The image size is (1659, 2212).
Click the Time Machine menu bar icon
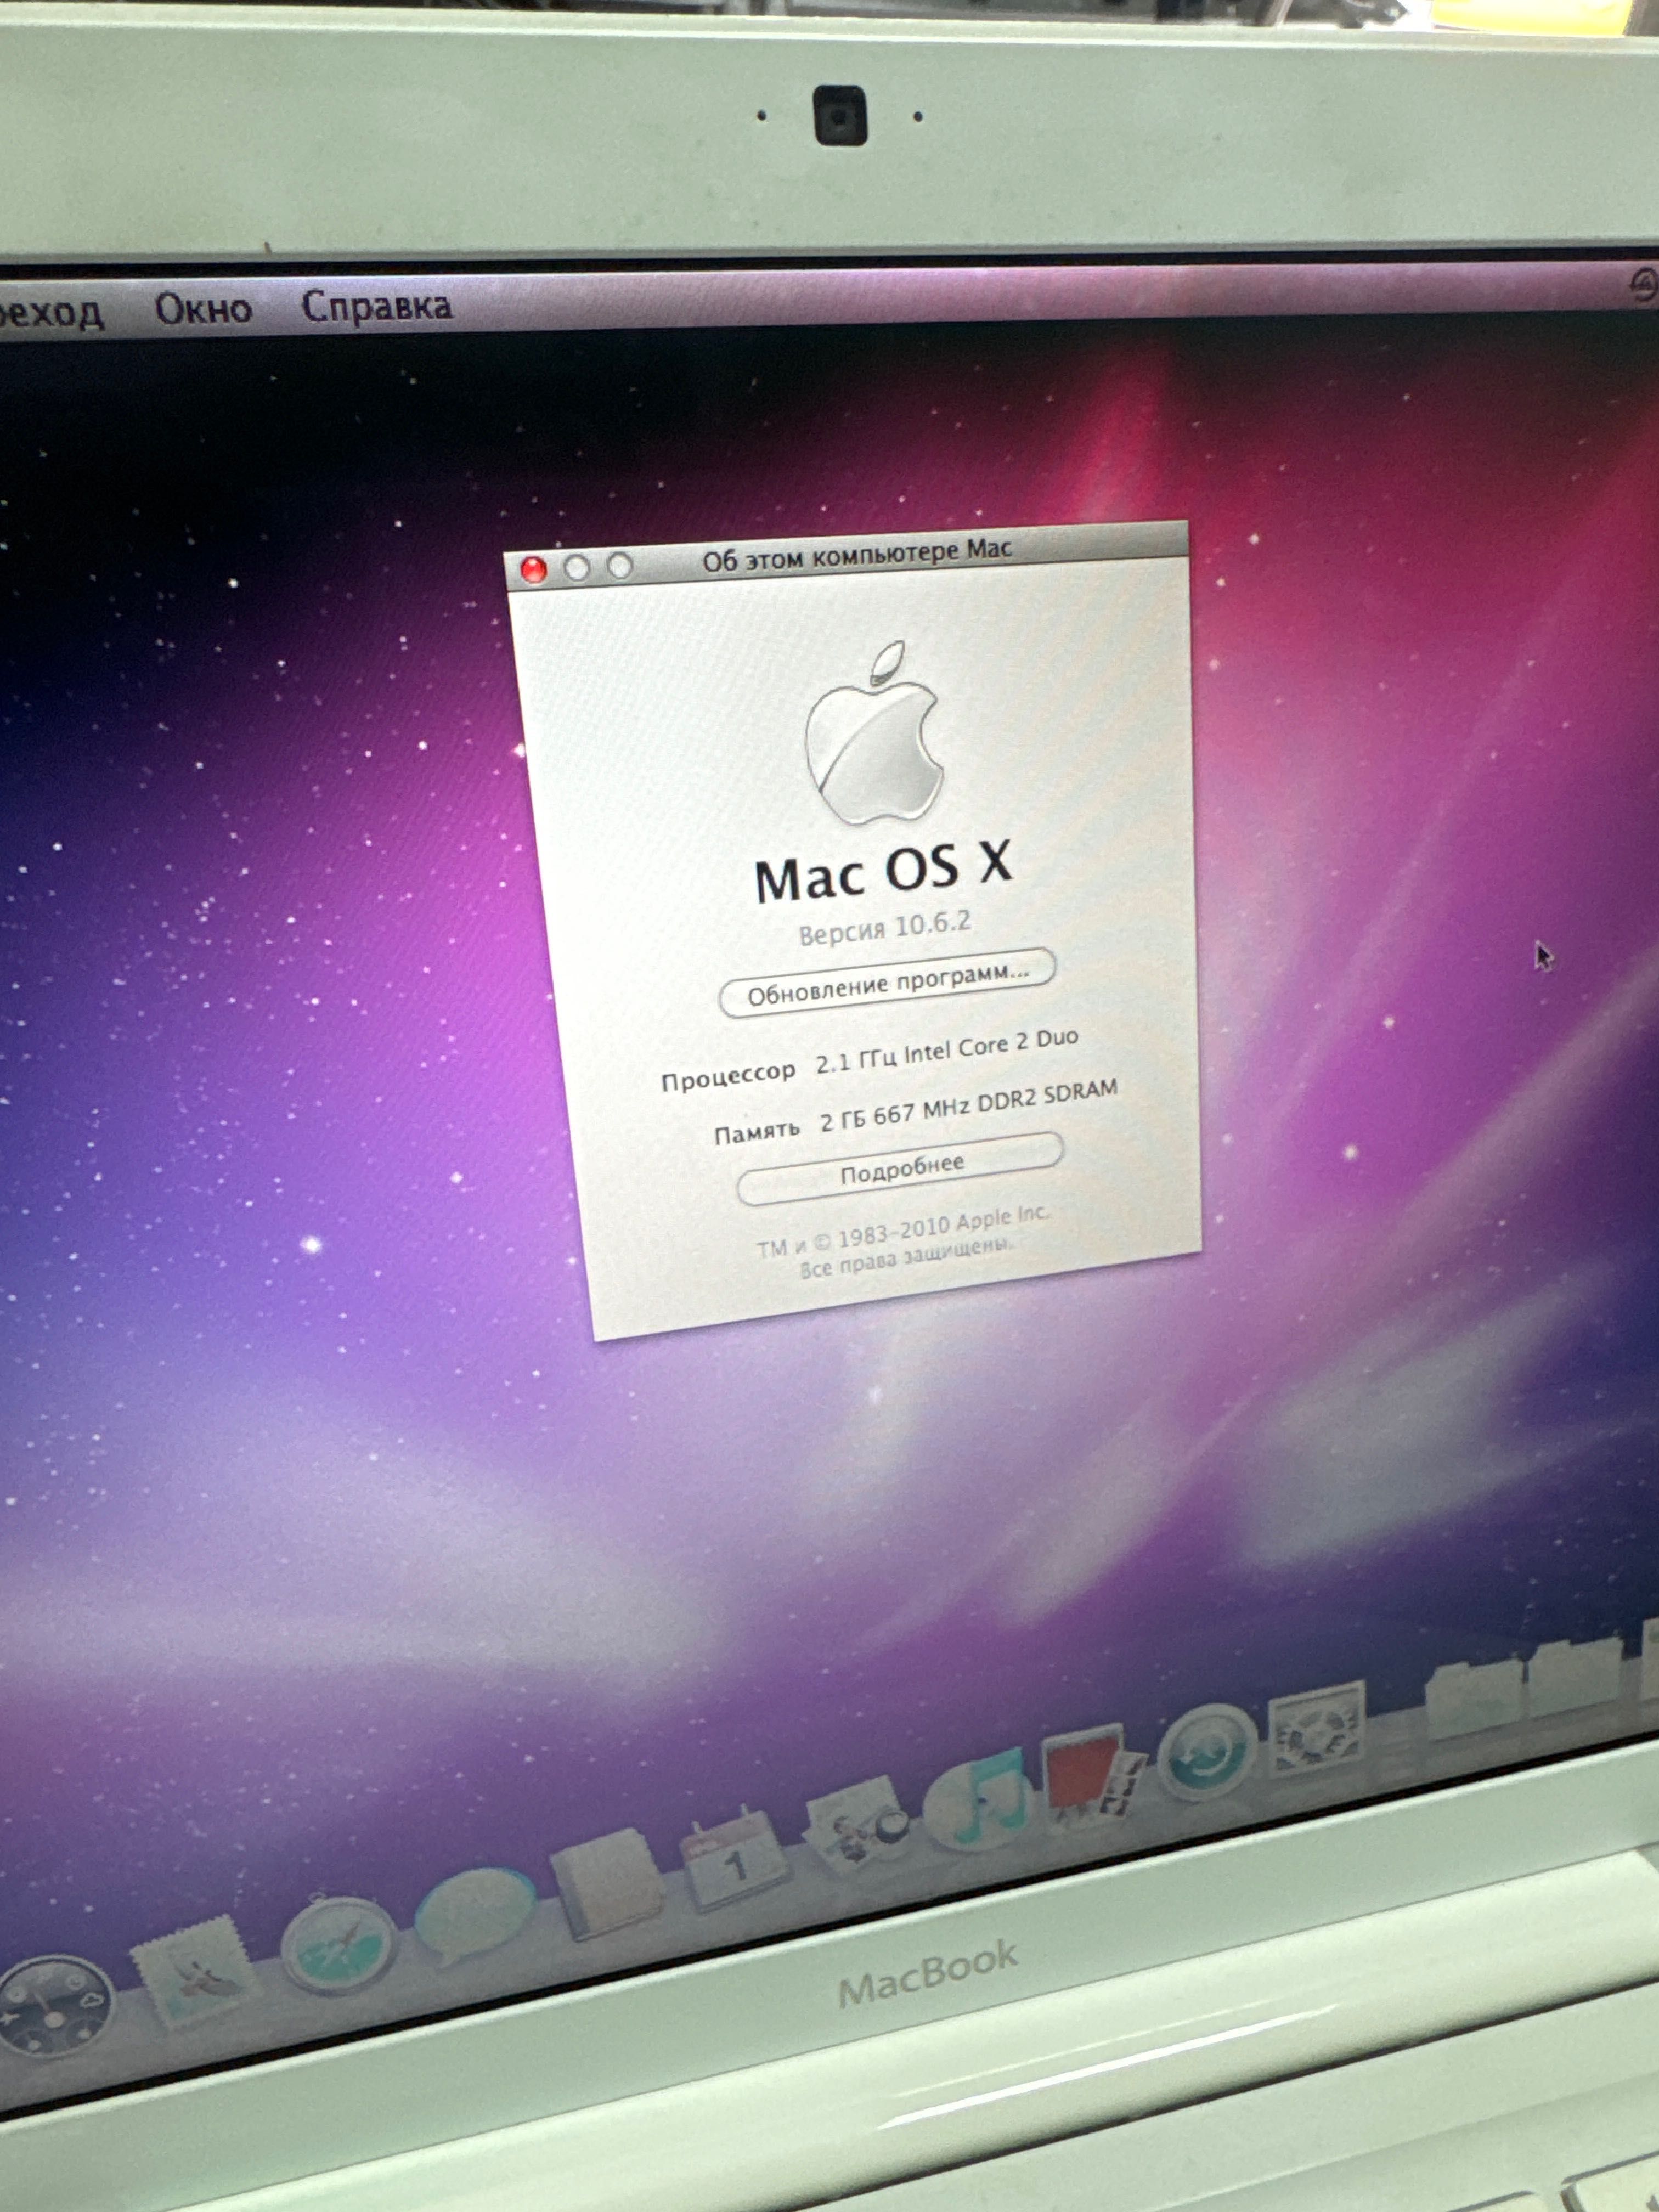pyautogui.click(x=1645, y=287)
